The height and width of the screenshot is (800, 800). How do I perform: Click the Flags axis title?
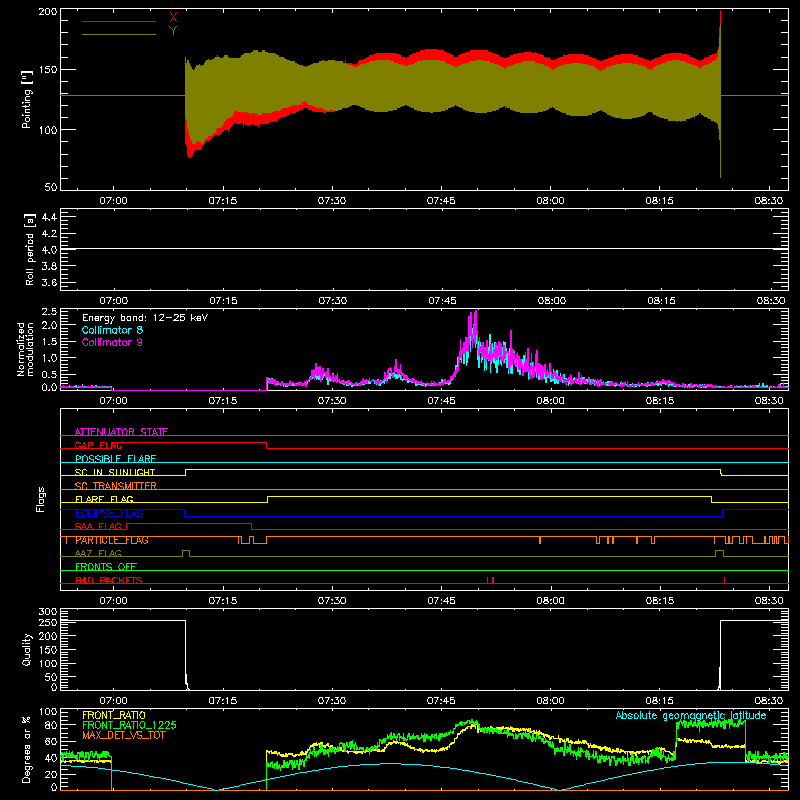40,499
